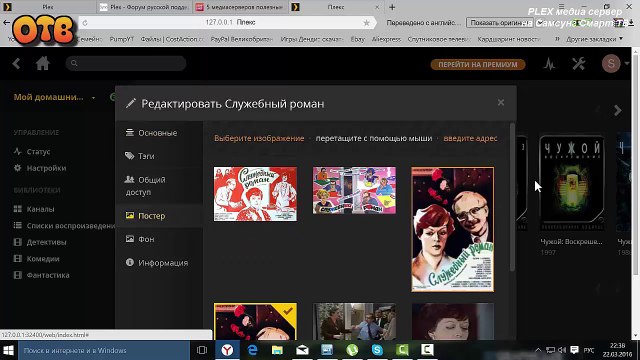Switch to Фон tab
The image size is (640, 360).
point(159,239)
